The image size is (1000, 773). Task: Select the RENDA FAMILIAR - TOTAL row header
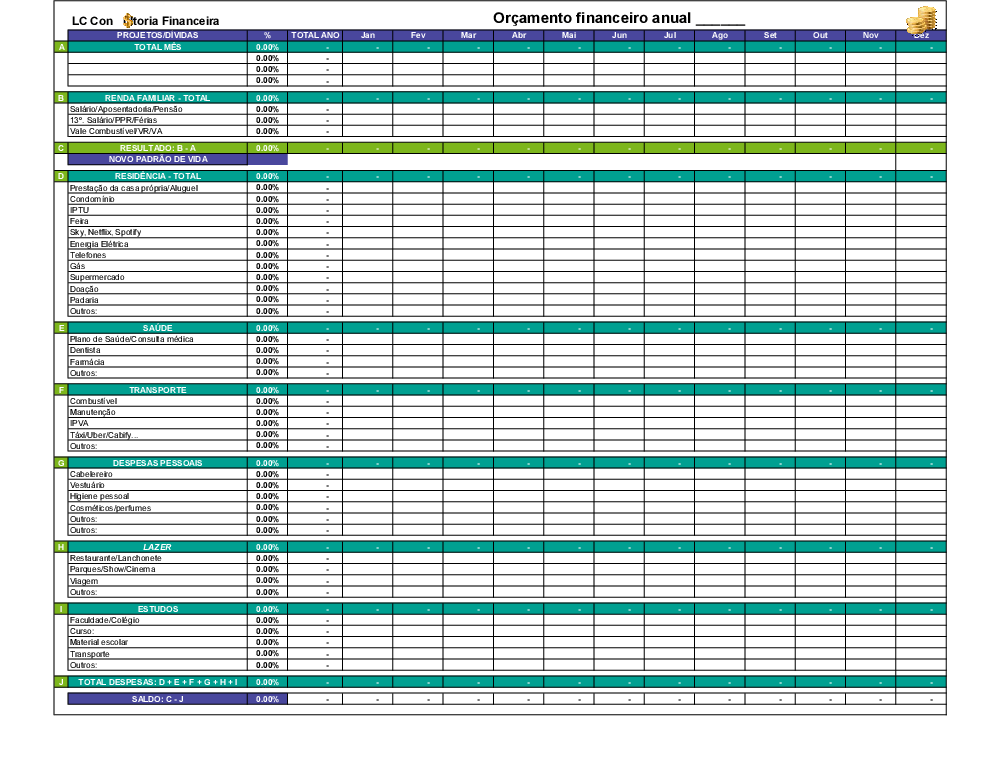tap(157, 98)
